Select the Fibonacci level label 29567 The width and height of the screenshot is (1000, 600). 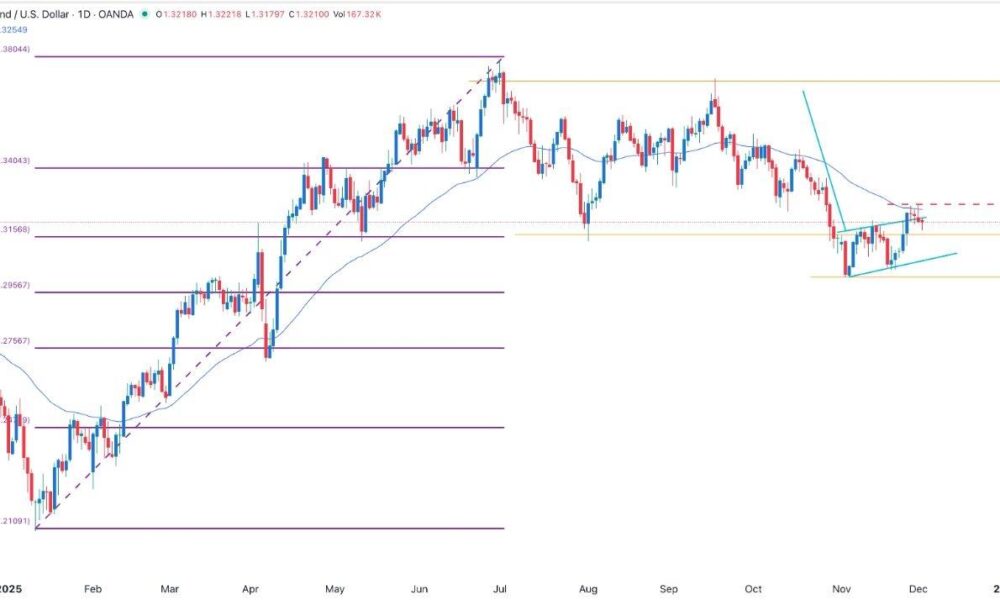click(17, 286)
